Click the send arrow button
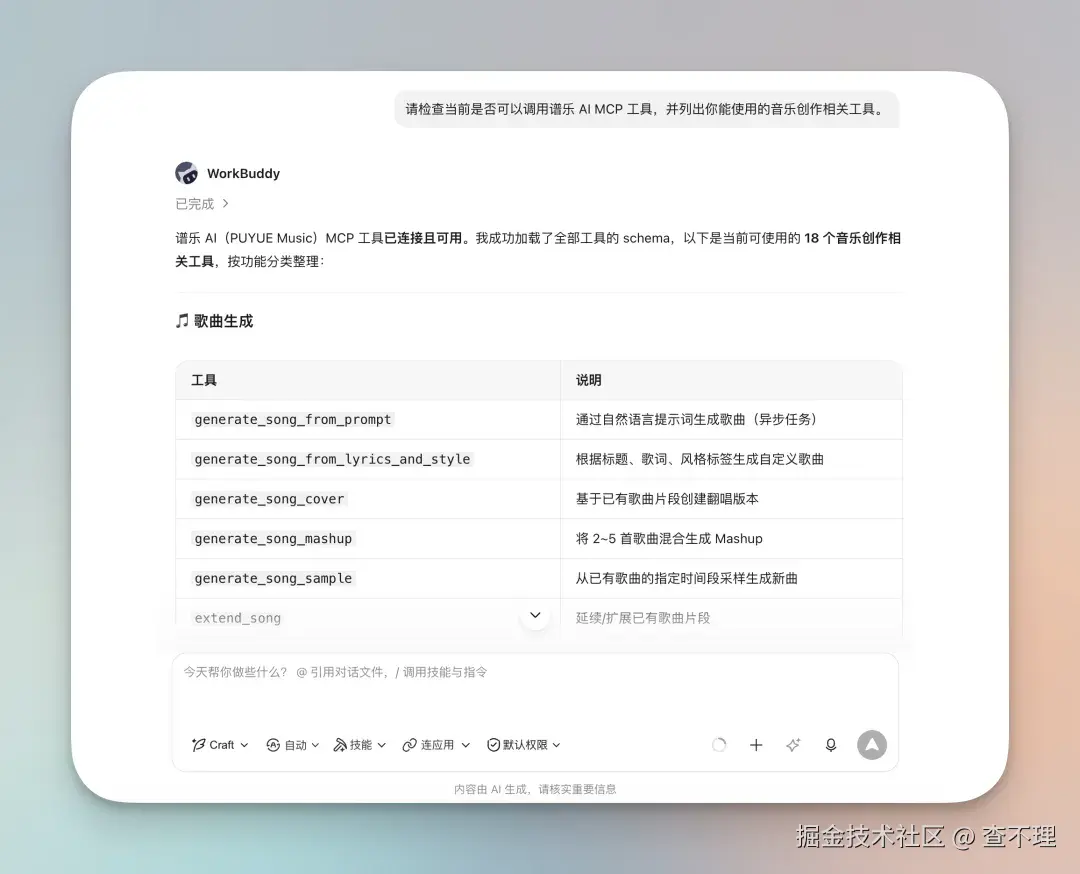The image size is (1080, 874). [x=871, y=745]
